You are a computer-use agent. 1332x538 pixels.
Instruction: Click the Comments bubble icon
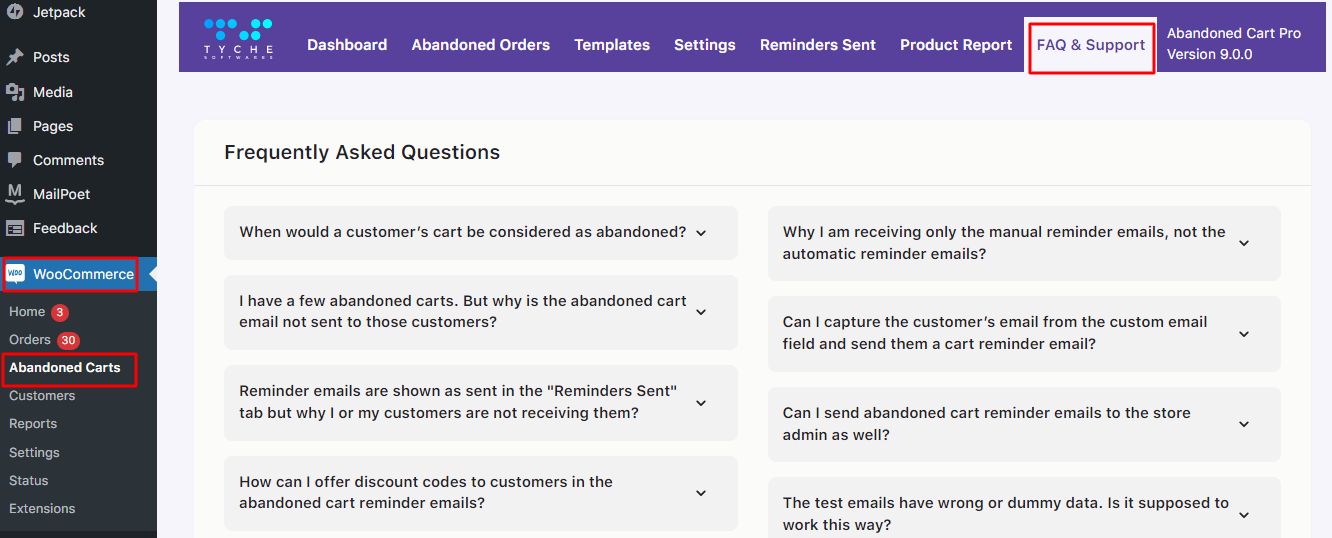coord(15,160)
